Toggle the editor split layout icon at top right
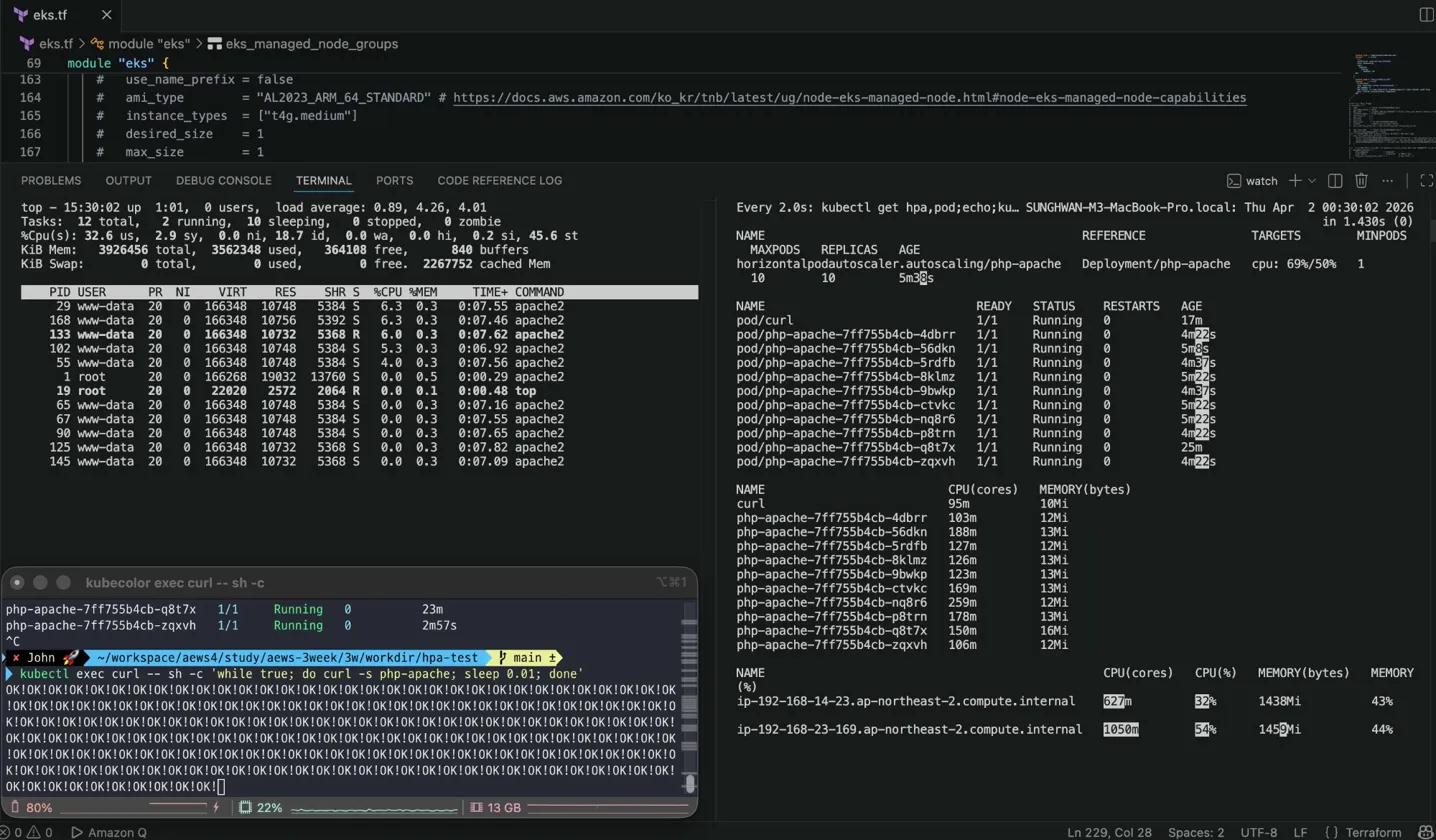This screenshot has width=1436, height=840. pos(1426,15)
